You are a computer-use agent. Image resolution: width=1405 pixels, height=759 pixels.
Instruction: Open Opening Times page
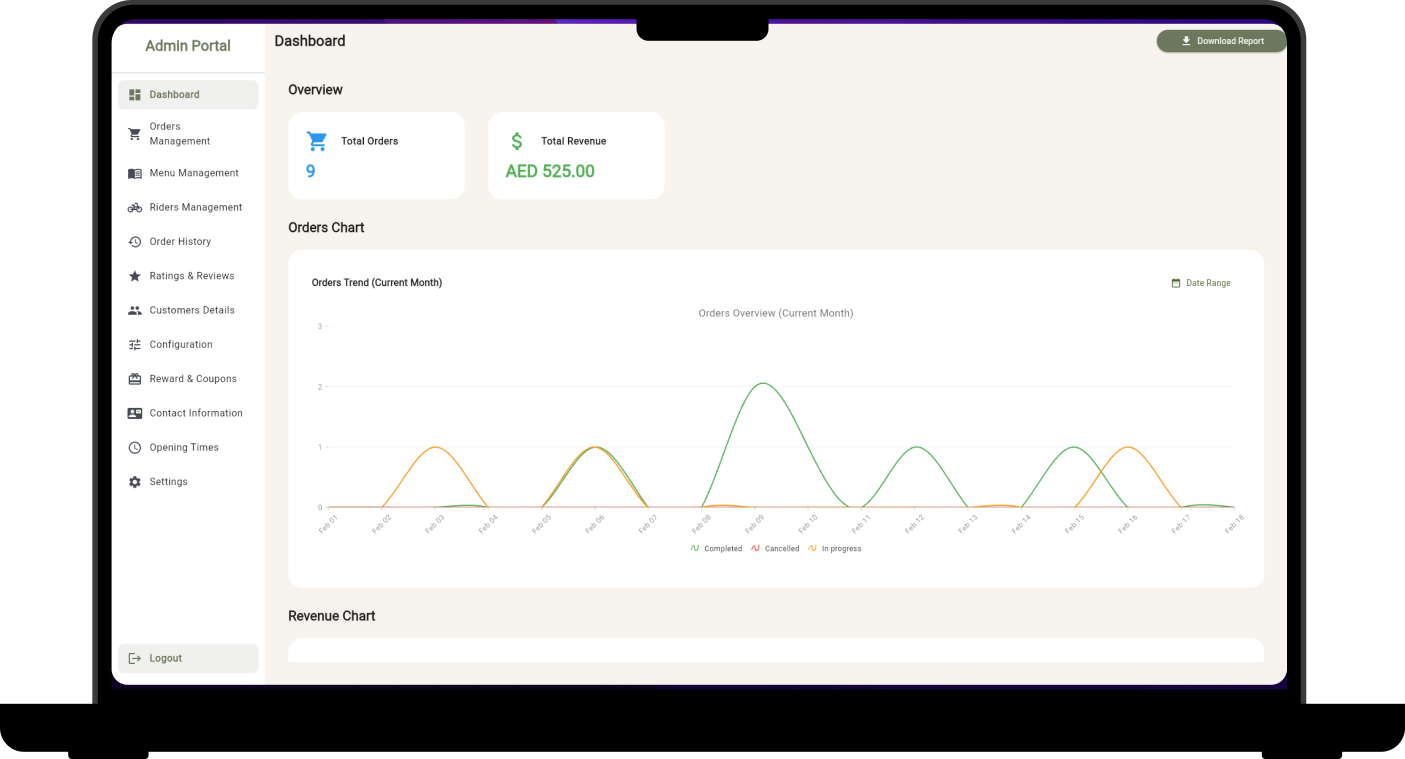tap(188, 448)
